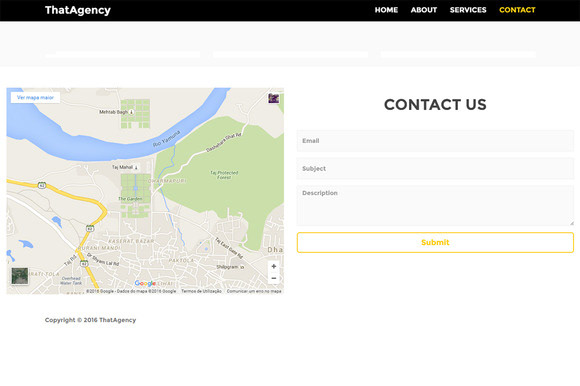
Task: Click the CONTACT US heading
Action: point(435,105)
